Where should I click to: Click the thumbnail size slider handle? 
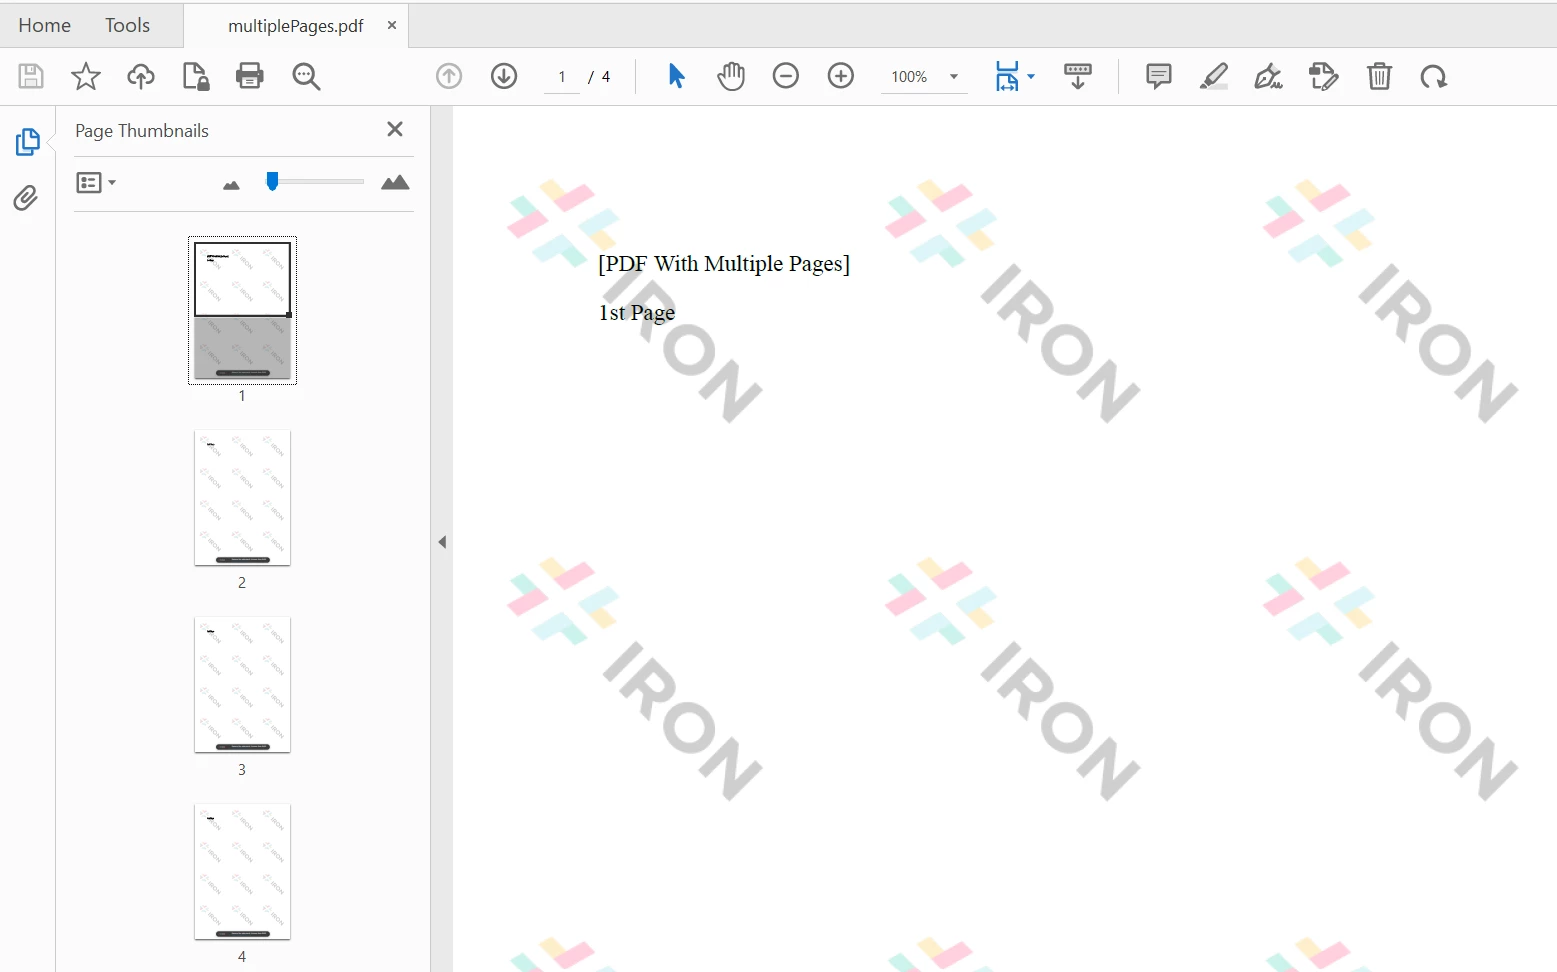point(272,181)
